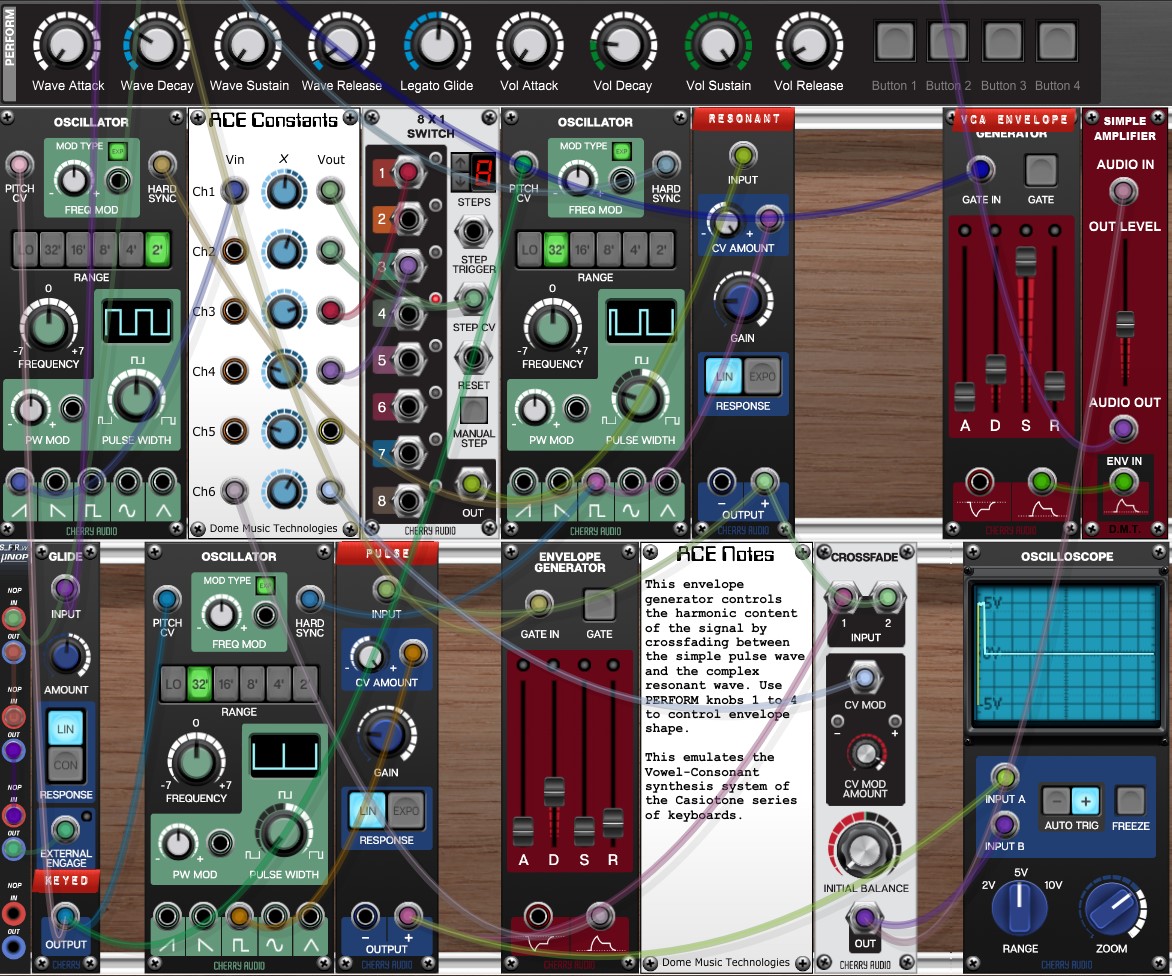Click the External Engage jack on Glide

coord(65,830)
